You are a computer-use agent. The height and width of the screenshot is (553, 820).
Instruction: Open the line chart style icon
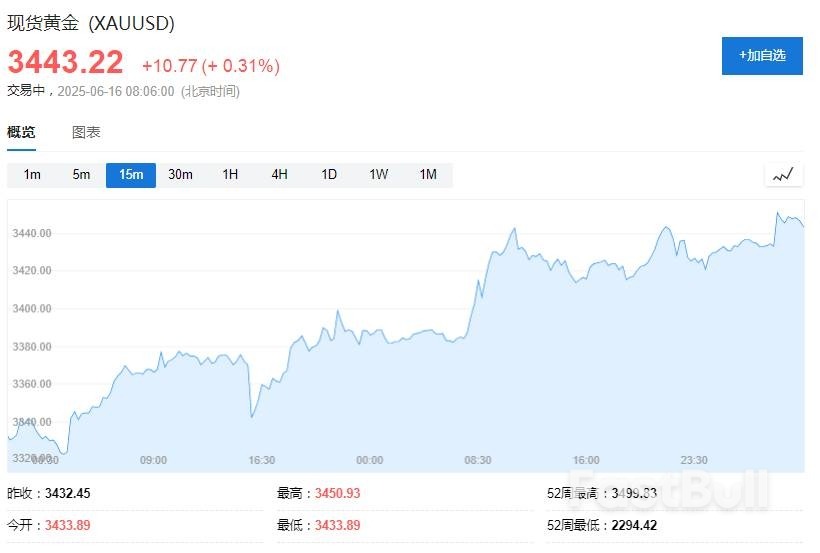[783, 175]
